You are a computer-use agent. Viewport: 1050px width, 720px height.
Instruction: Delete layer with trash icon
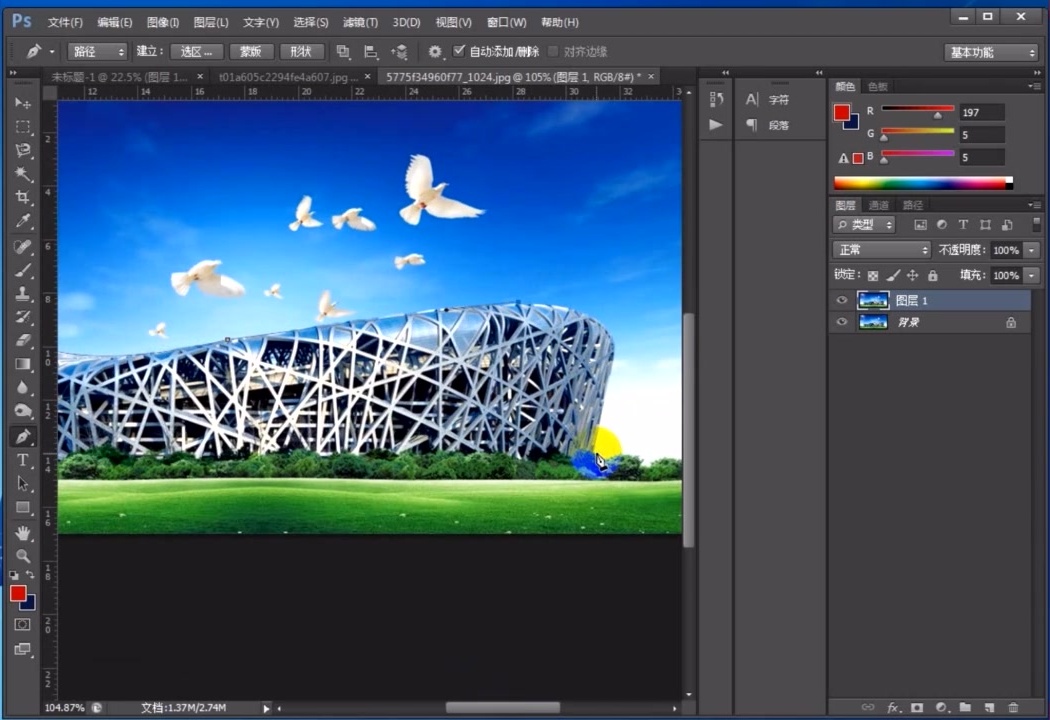click(x=1013, y=707)
